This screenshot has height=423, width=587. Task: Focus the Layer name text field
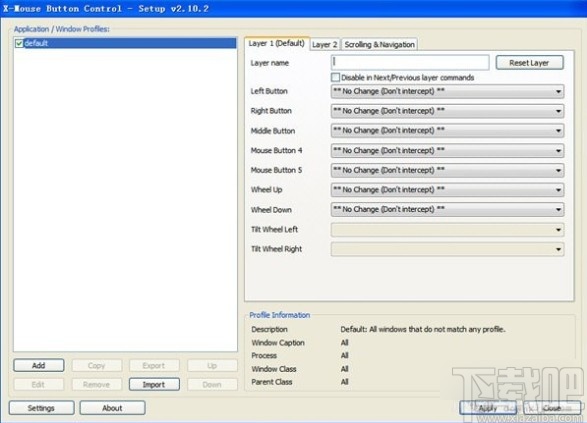coord(410,63)
